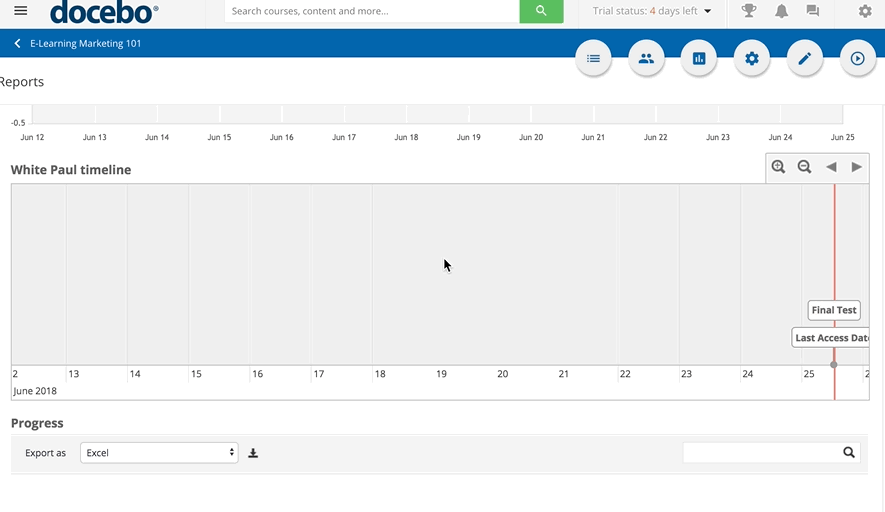The width and height of the screenshot is (885, 512).
Task: Click the Jun 12 chart axis label
Action: [32, 137]
